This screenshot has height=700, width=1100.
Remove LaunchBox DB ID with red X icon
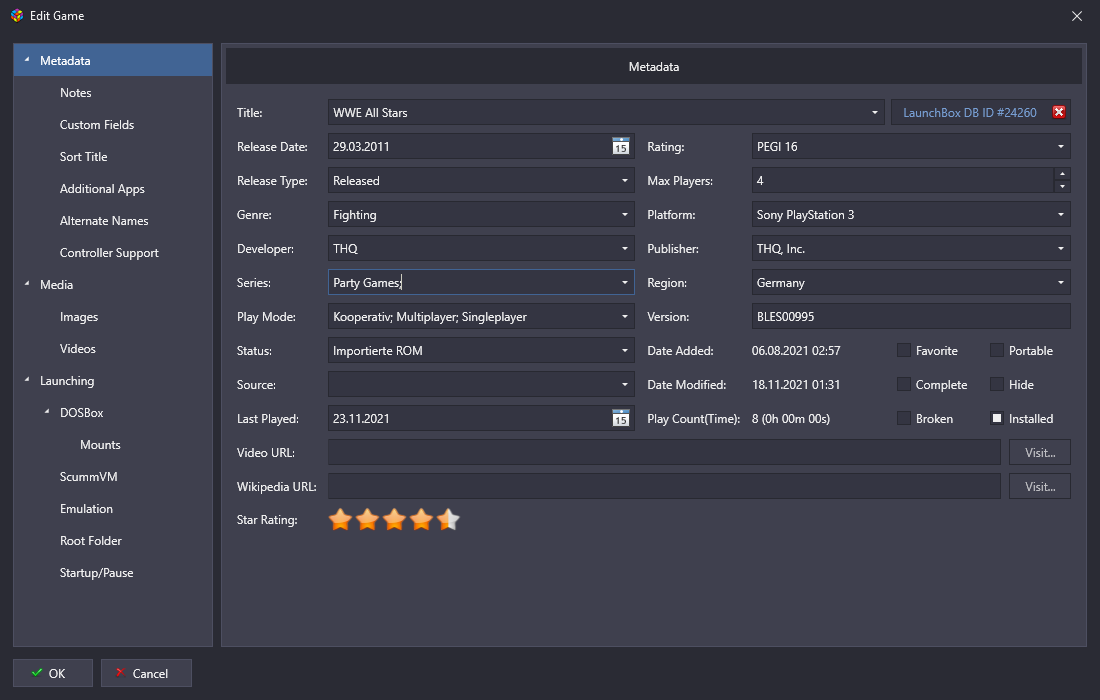tap(1058, 113)
